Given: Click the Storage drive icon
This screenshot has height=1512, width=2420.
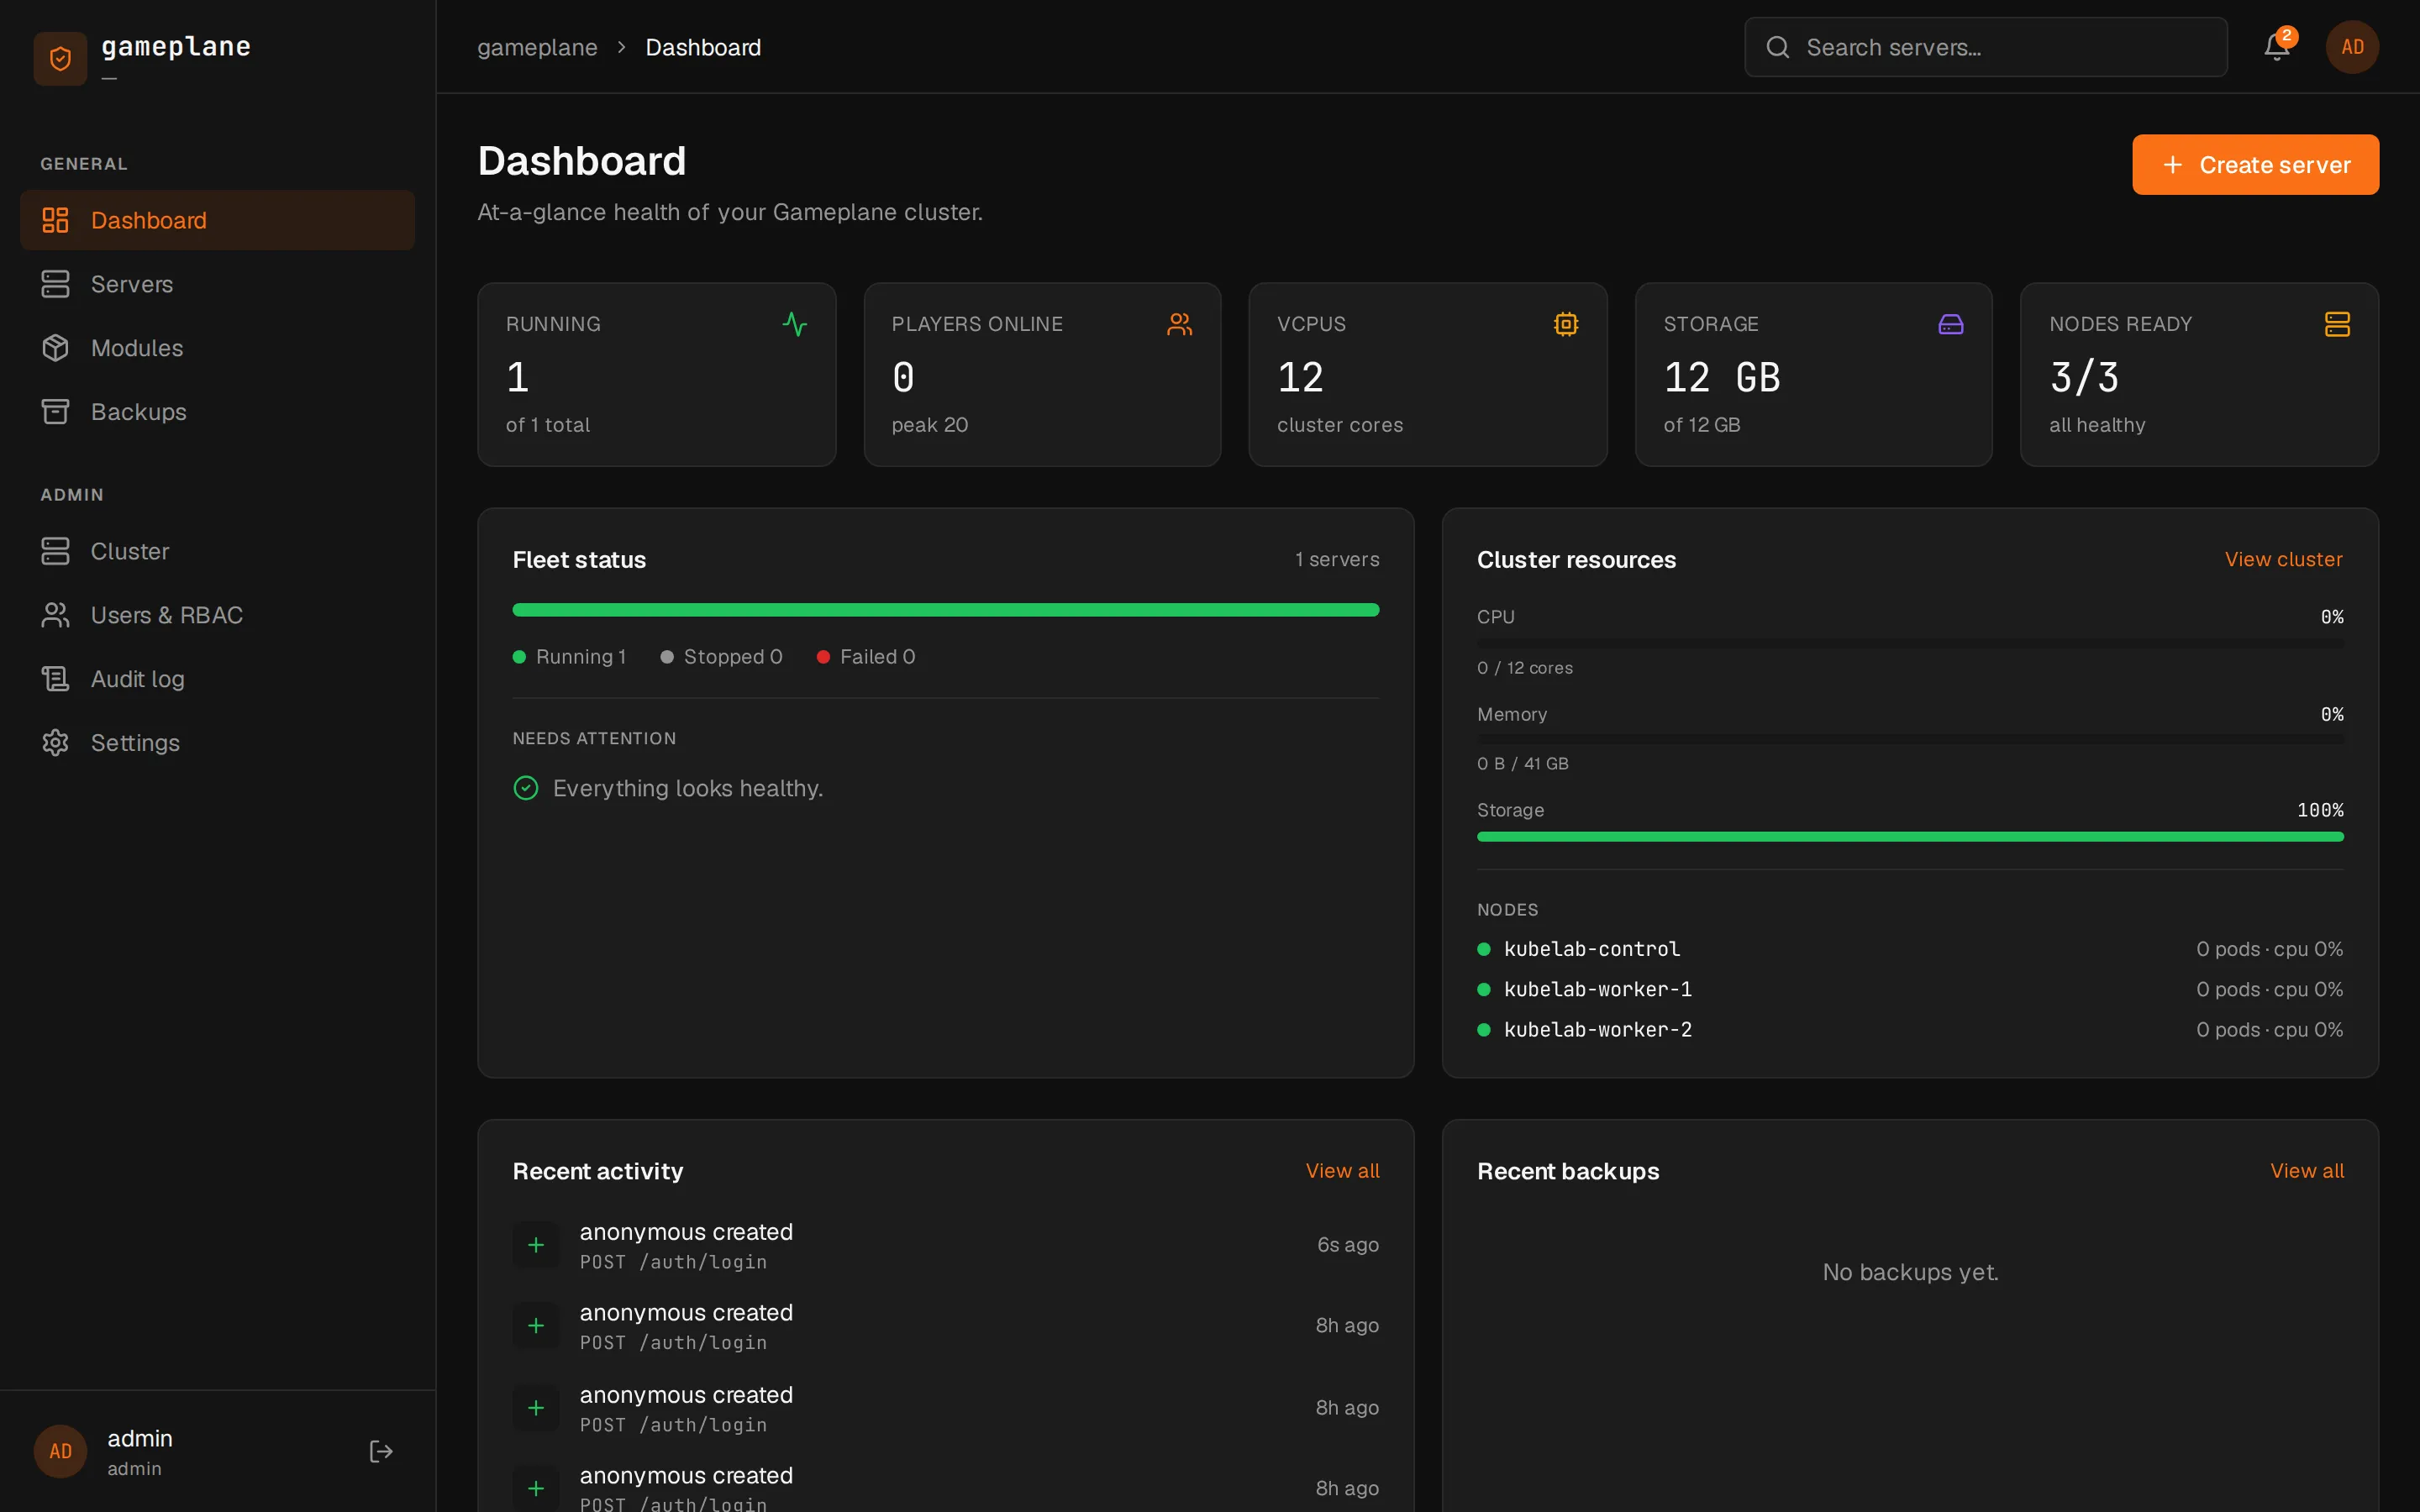Looking at the screenshot, I should coord(1951,324).
